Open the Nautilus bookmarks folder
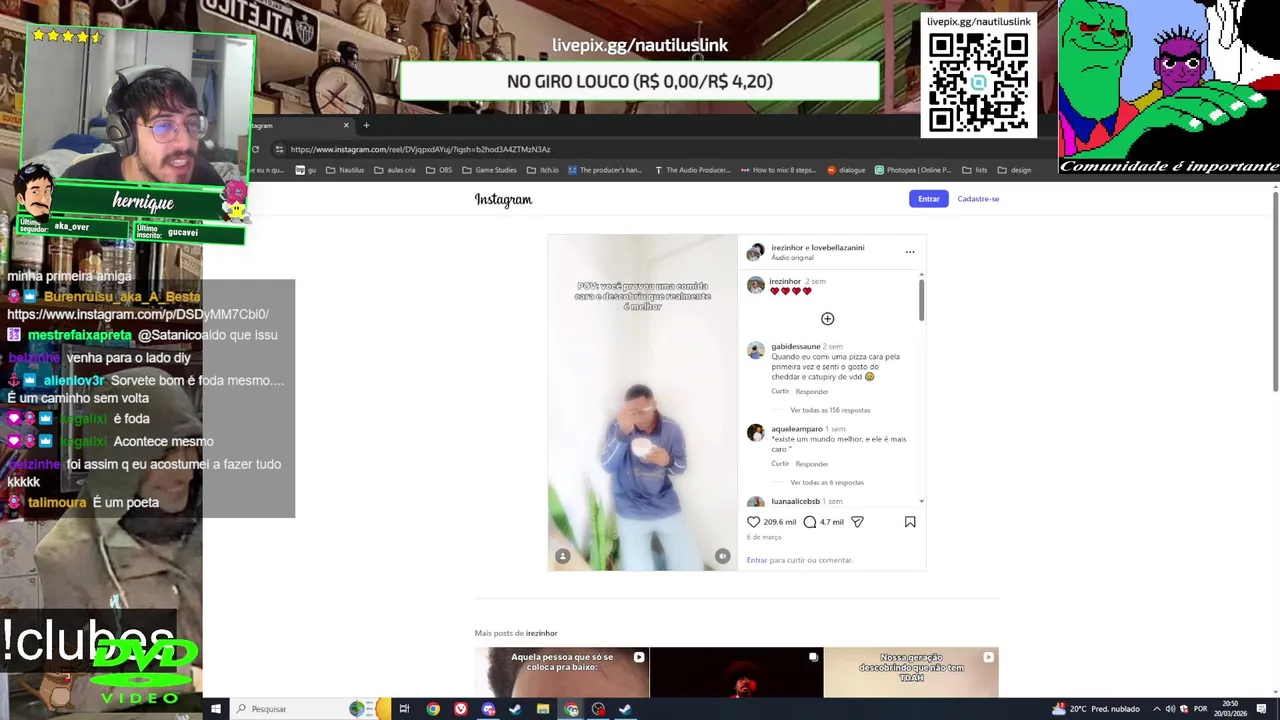The height and width of the screenshot is (720, 1280). (x=345, y=170)
